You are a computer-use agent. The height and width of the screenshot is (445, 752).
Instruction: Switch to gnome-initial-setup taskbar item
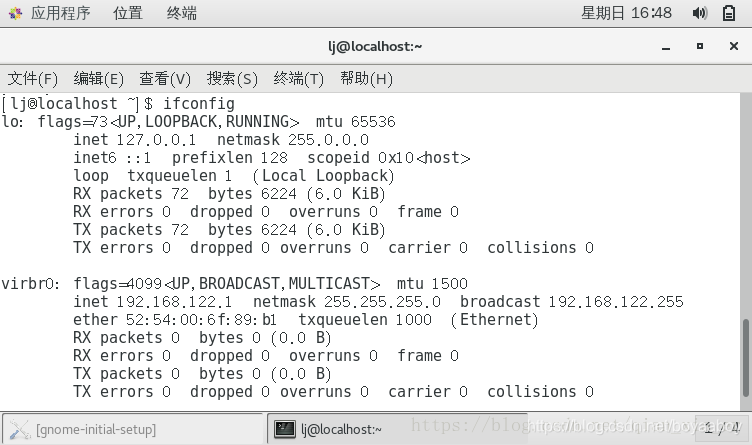(132, 429)
